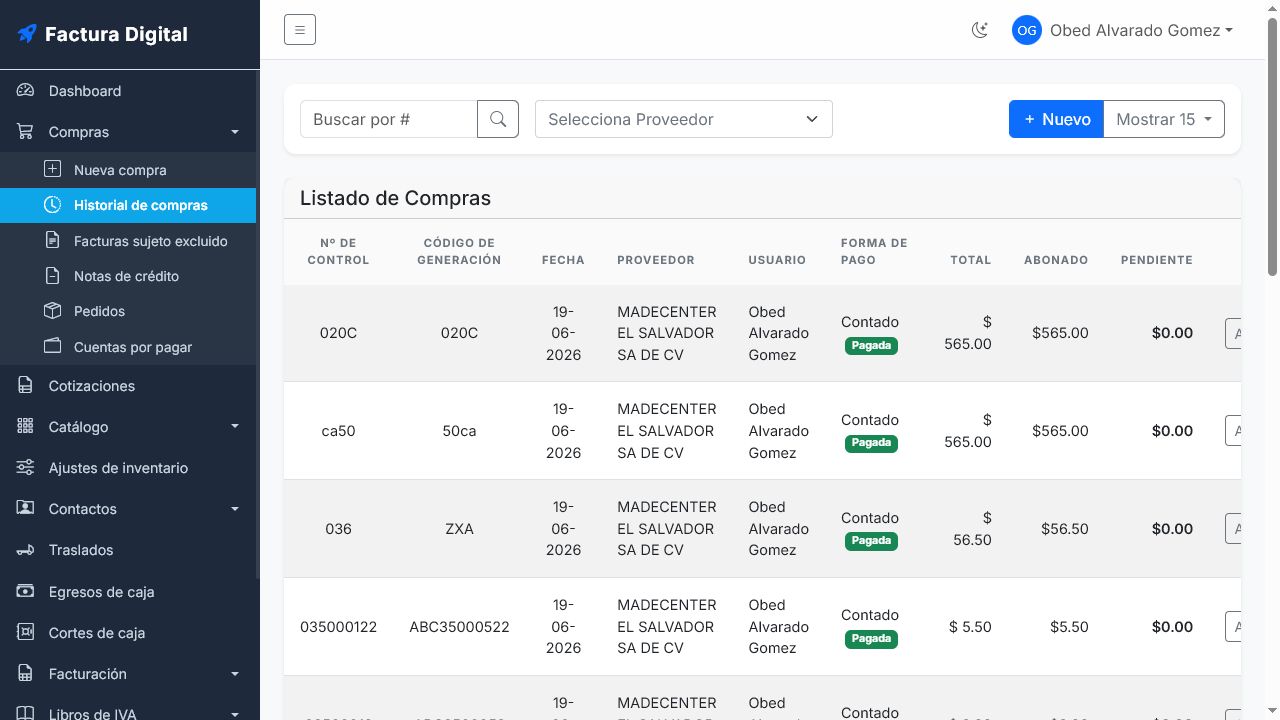Open Cortes de caja link
1280x720 pixels.
click(128, 633)
